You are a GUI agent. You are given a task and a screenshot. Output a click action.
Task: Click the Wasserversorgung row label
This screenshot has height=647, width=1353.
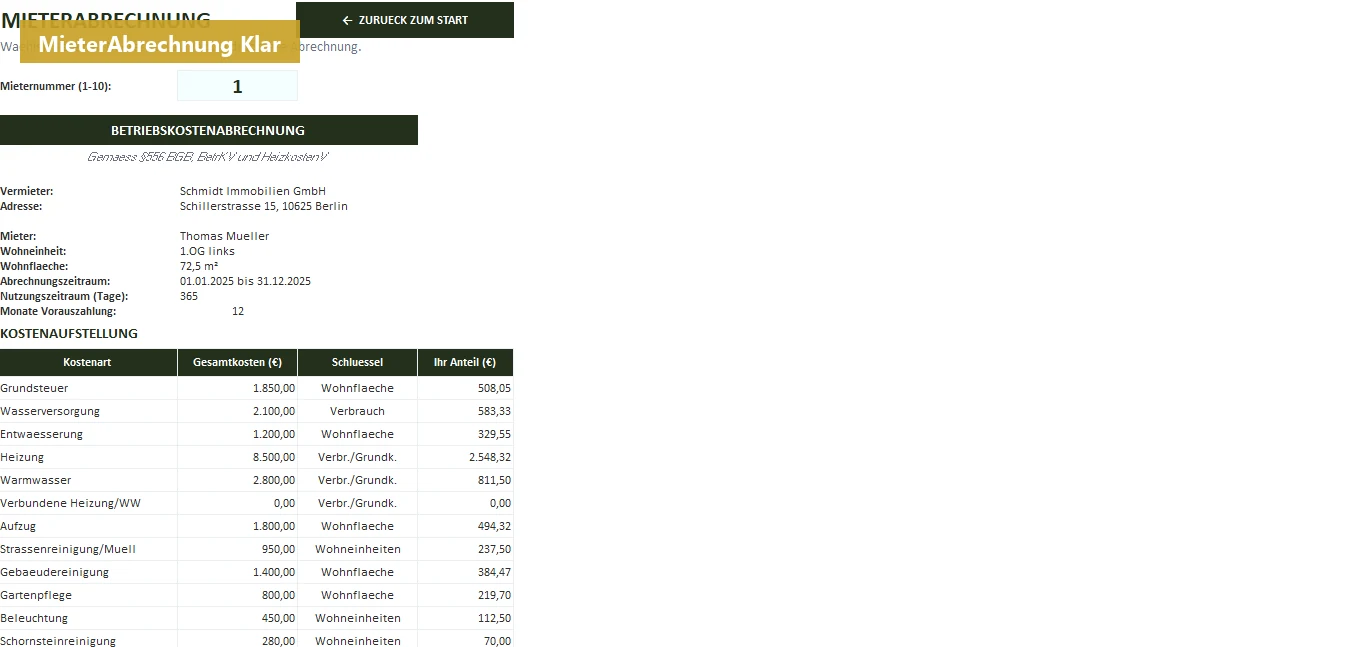coord(50,411)
